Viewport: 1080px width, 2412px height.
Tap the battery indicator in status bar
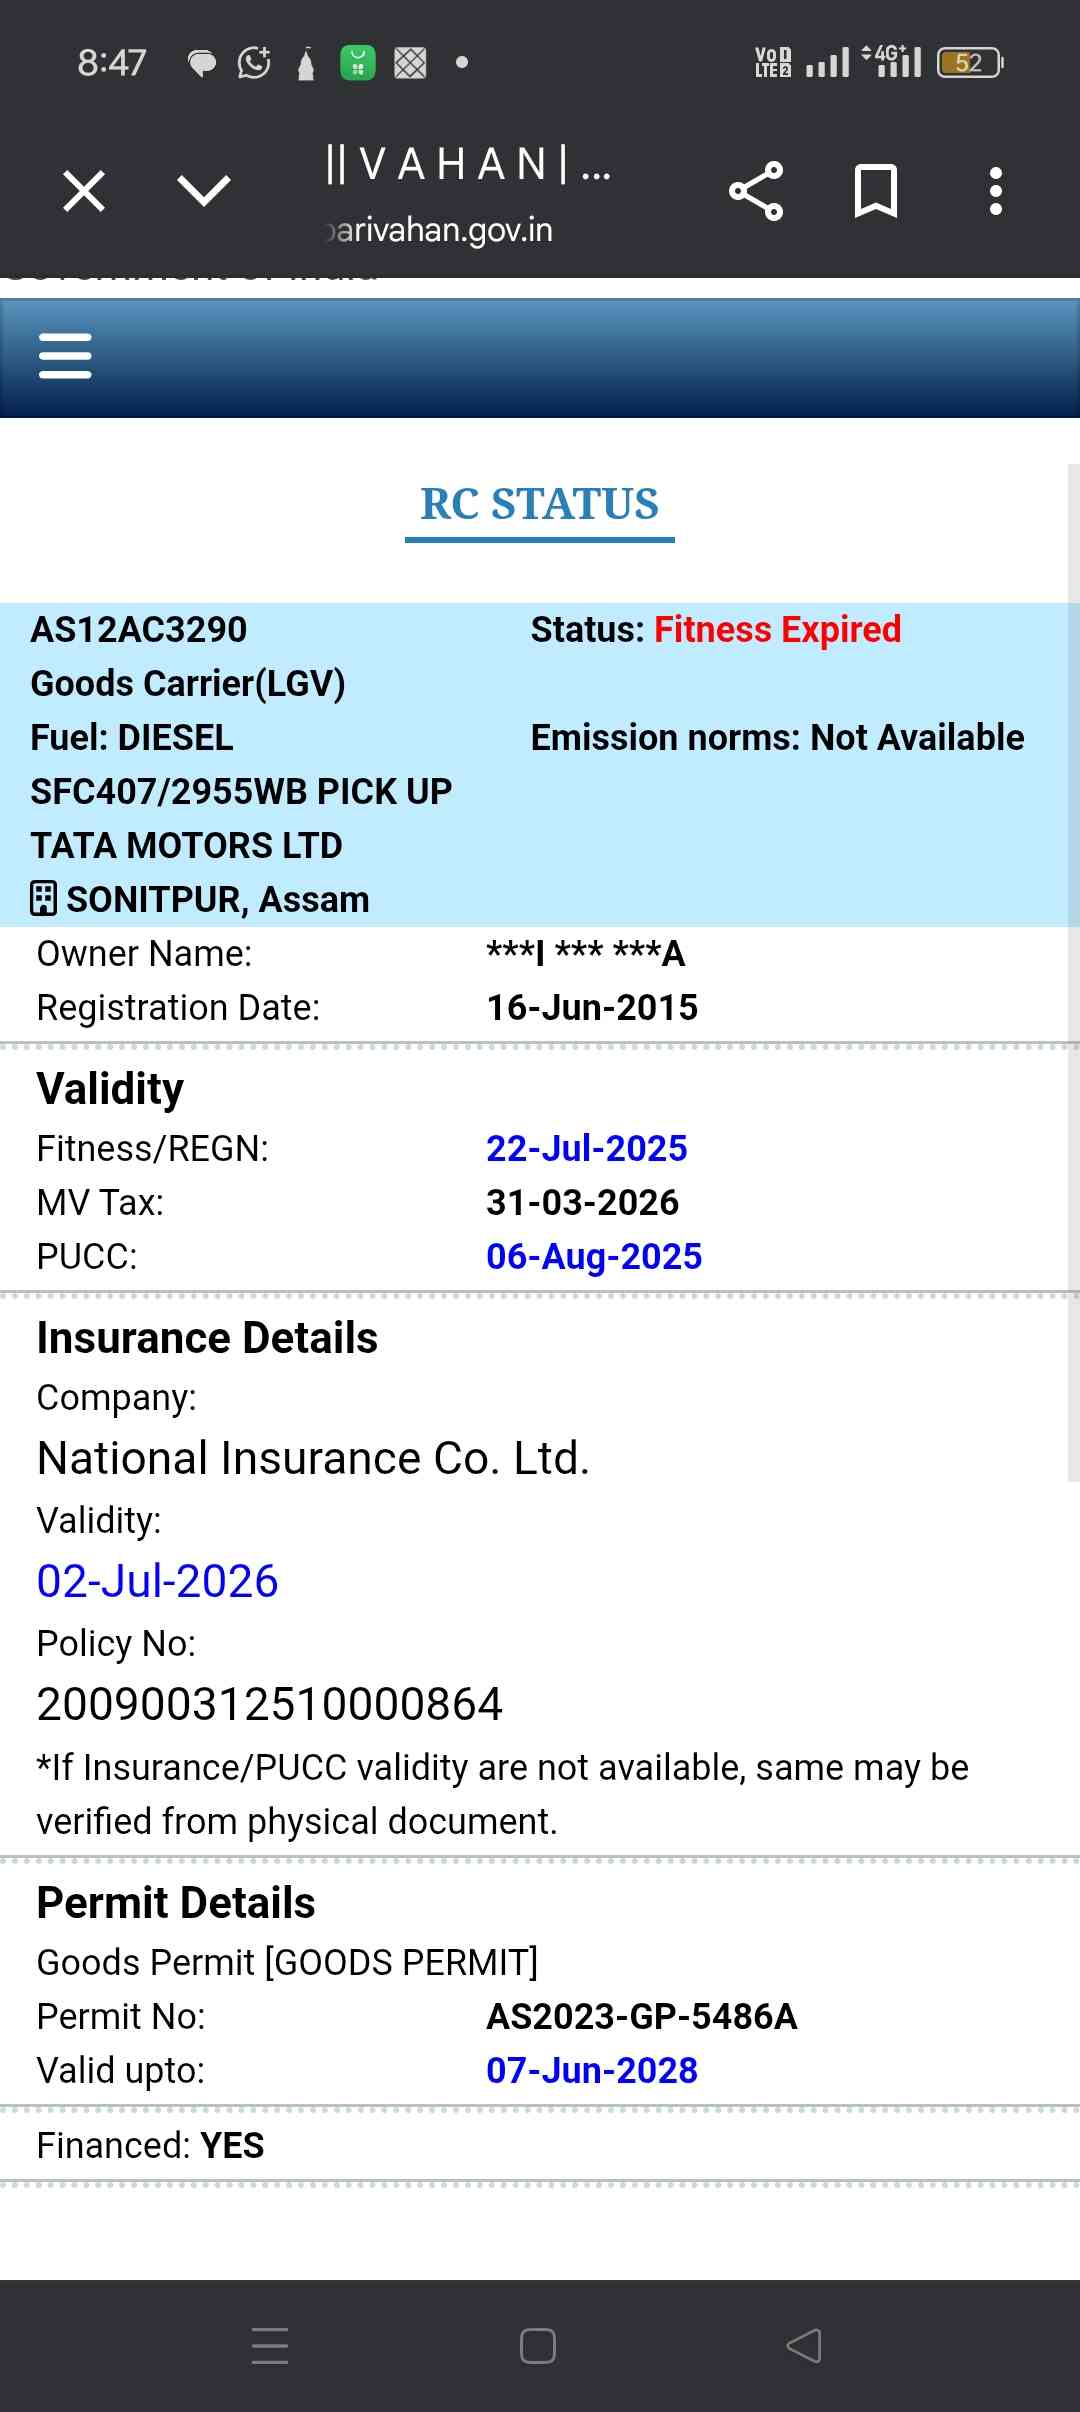[969, 63]
